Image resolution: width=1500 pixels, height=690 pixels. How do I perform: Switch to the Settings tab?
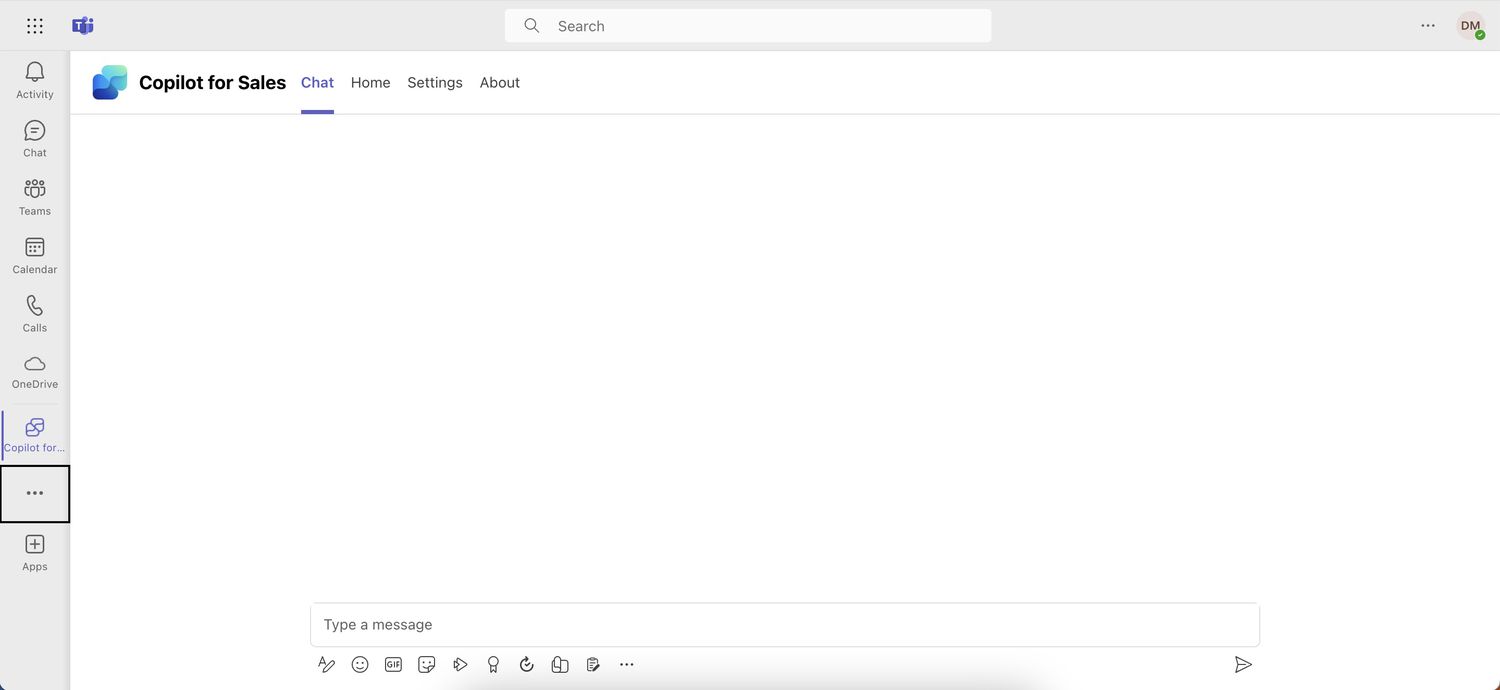click(x=434, y=83)
